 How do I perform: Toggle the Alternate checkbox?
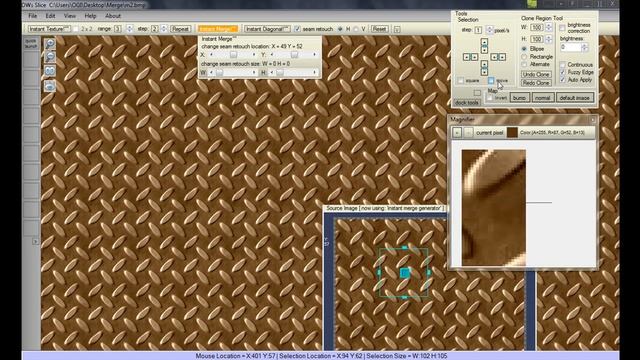coord(524,64)
